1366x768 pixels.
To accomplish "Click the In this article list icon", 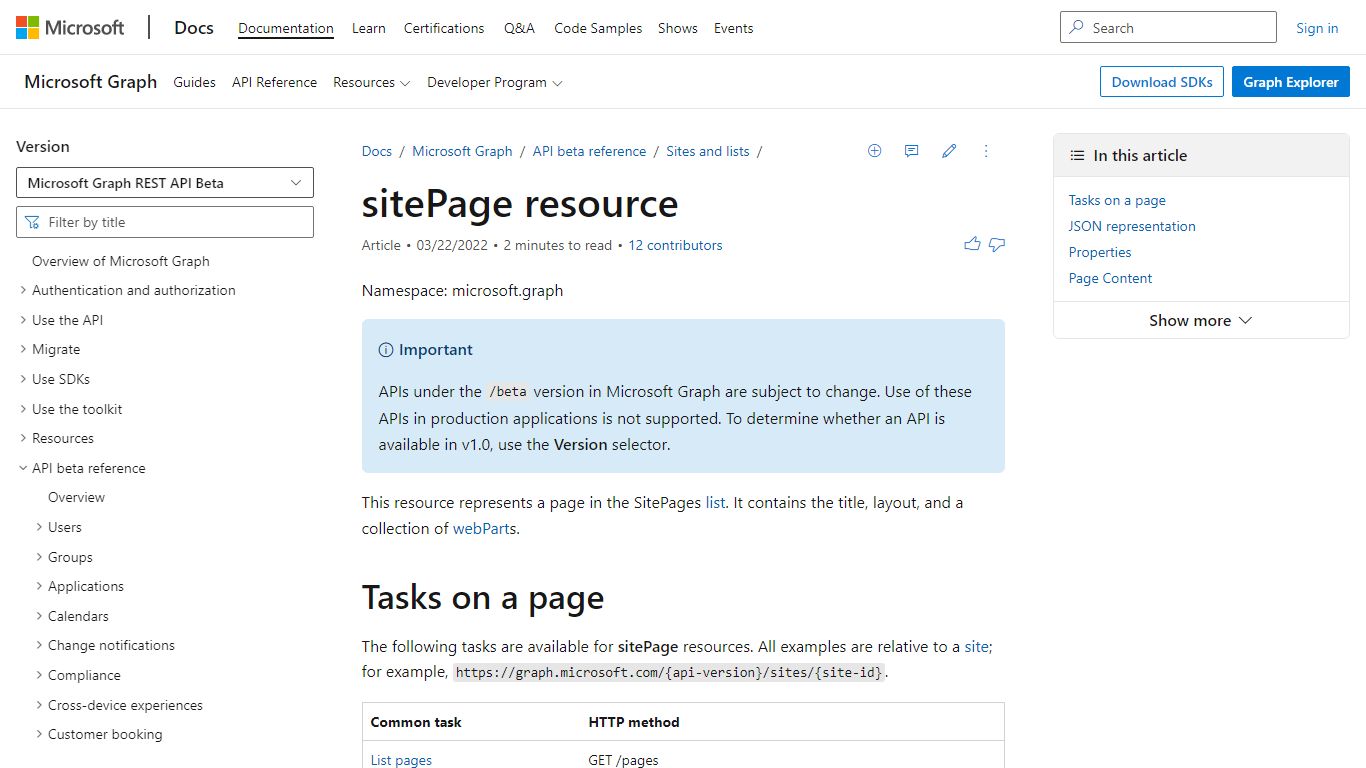I will click(1077, 155).
